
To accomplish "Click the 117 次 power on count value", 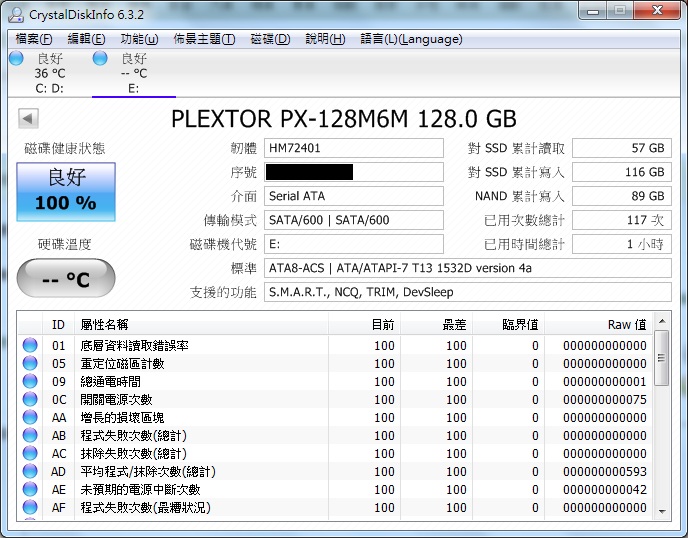I will click(622, 220).
